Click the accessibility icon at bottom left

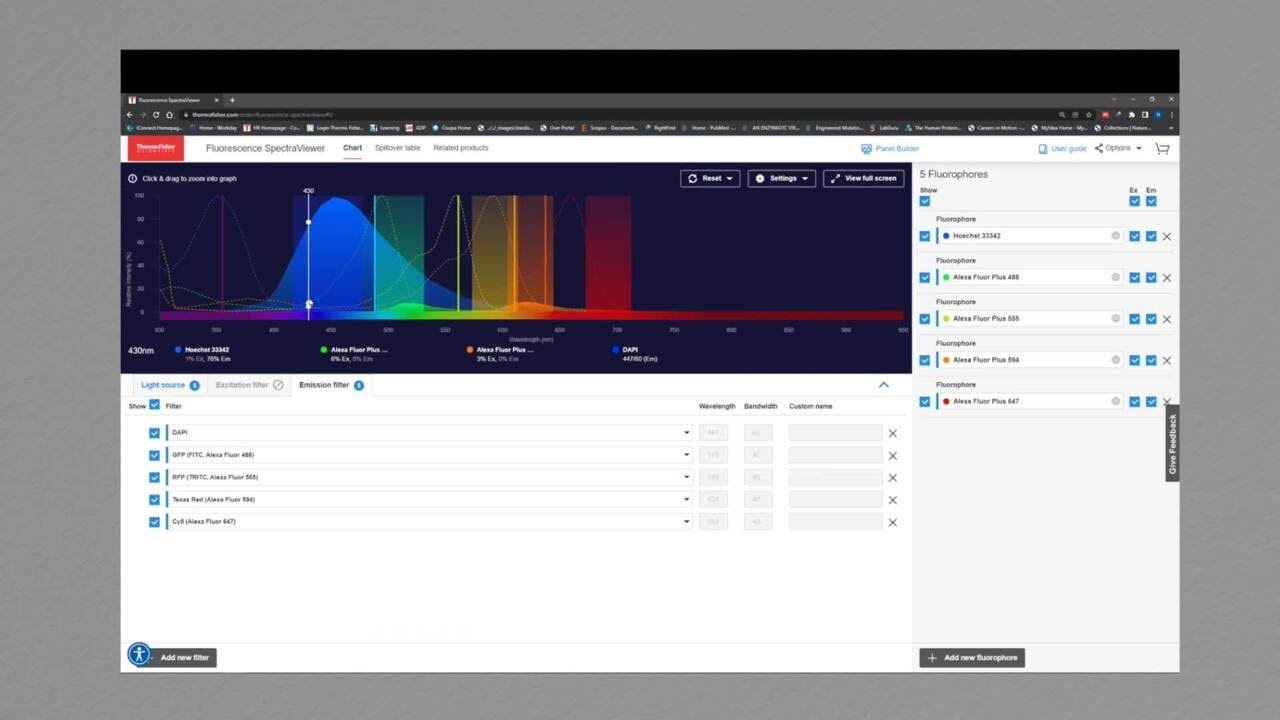(x=139, y=655)
